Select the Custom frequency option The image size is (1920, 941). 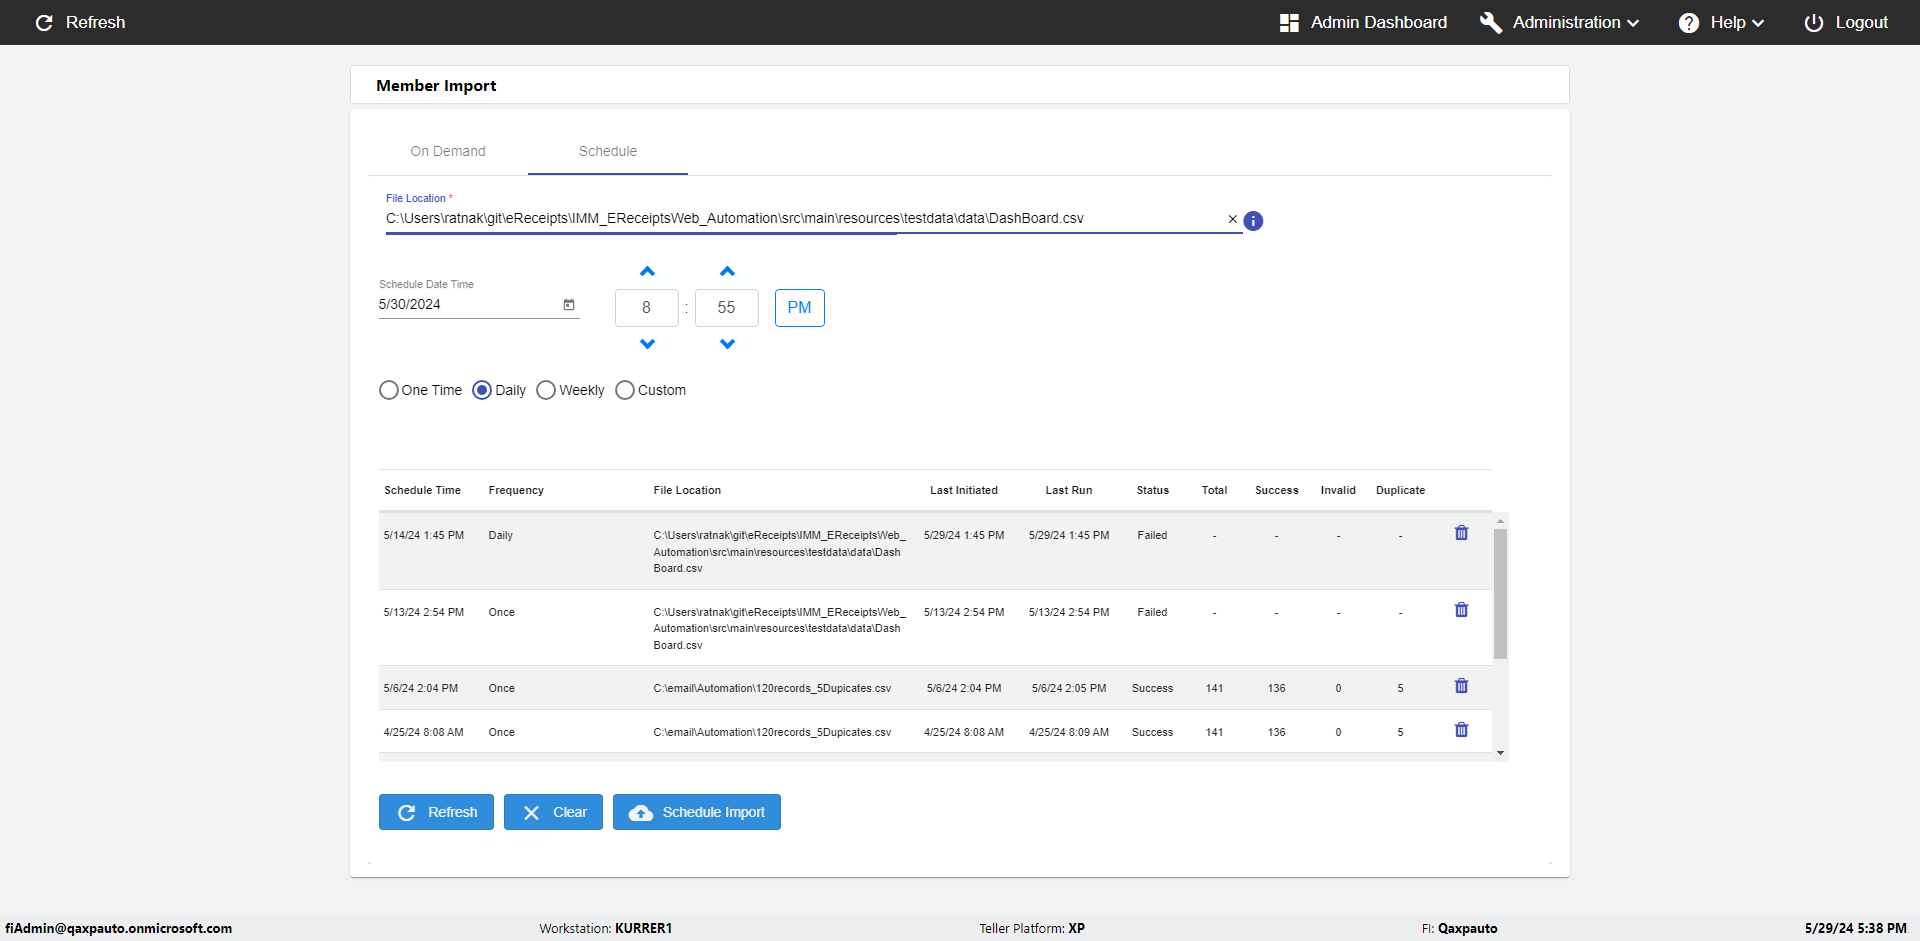click(x=625, y=390)
